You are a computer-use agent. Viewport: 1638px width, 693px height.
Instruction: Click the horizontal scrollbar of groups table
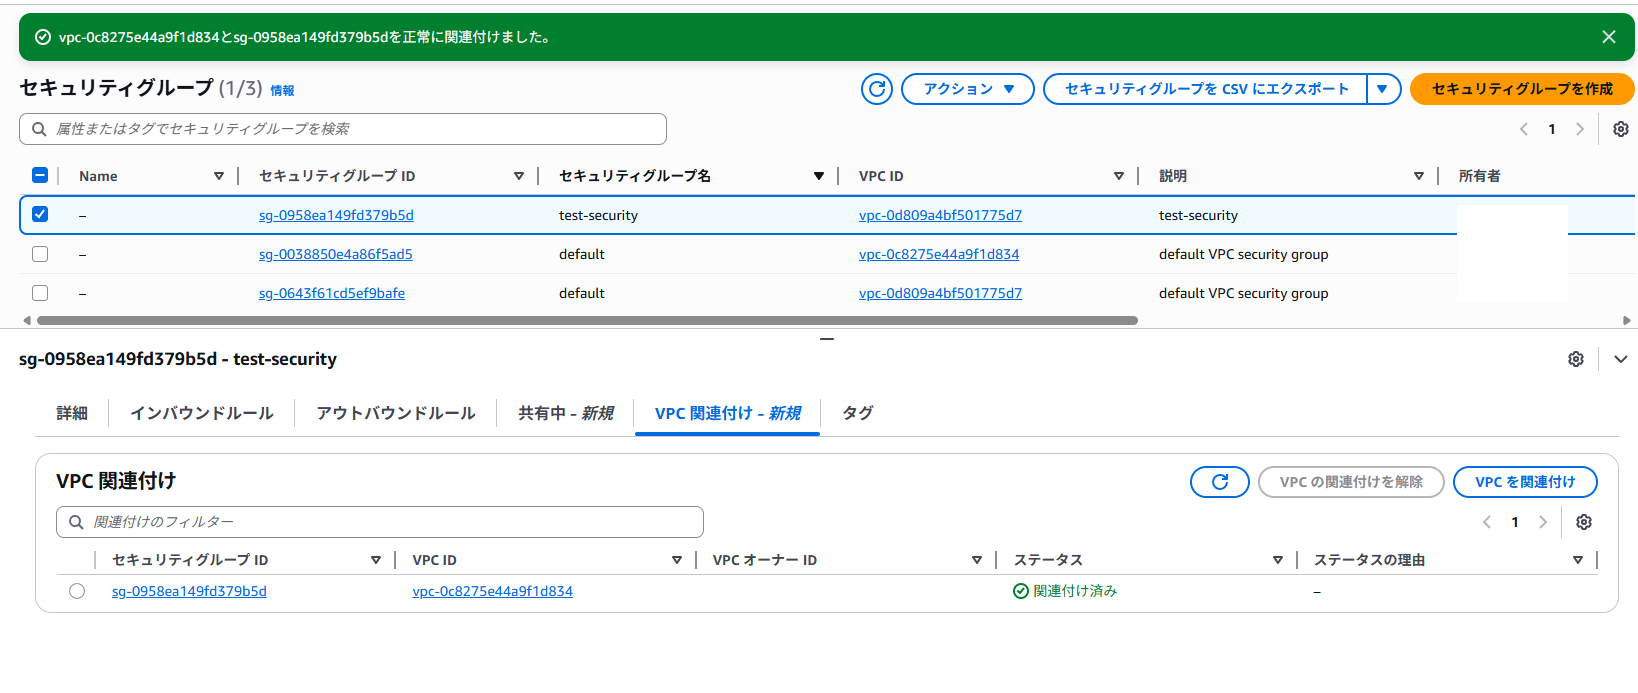[x=587, y=321]
